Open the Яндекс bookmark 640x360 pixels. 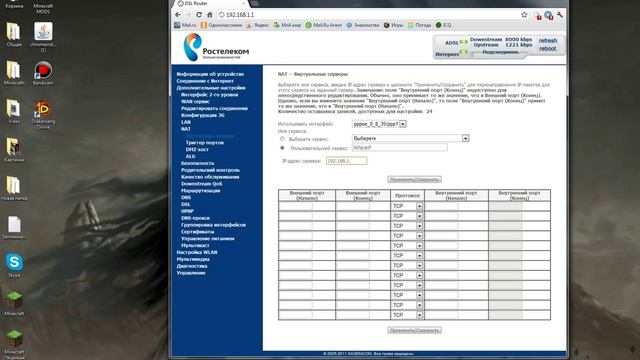(x=258, y=25)
